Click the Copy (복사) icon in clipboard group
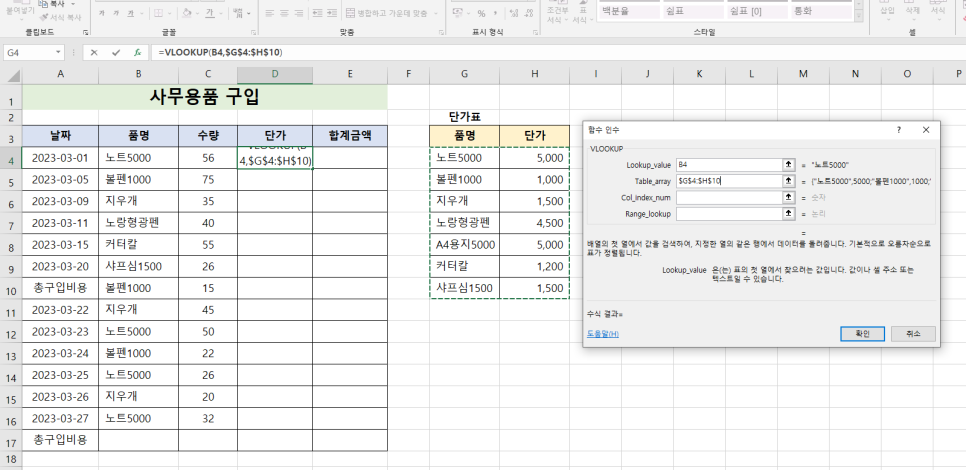 tap(44, 4)
